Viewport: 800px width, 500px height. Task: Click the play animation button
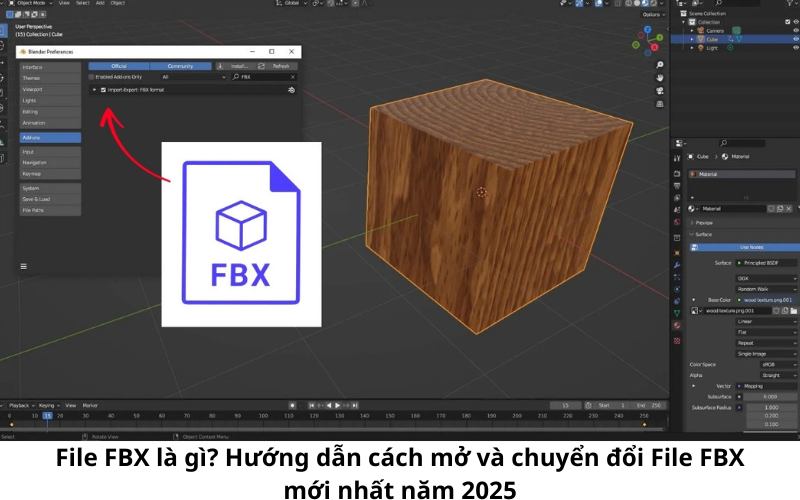click(337, 406)
